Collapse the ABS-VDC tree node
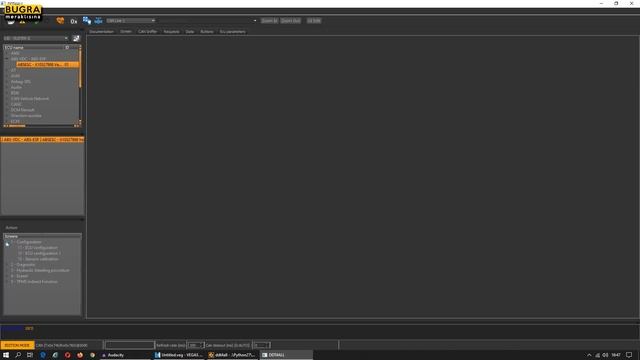The width and height of the screenshot is (640, 360). pos(7,59)
